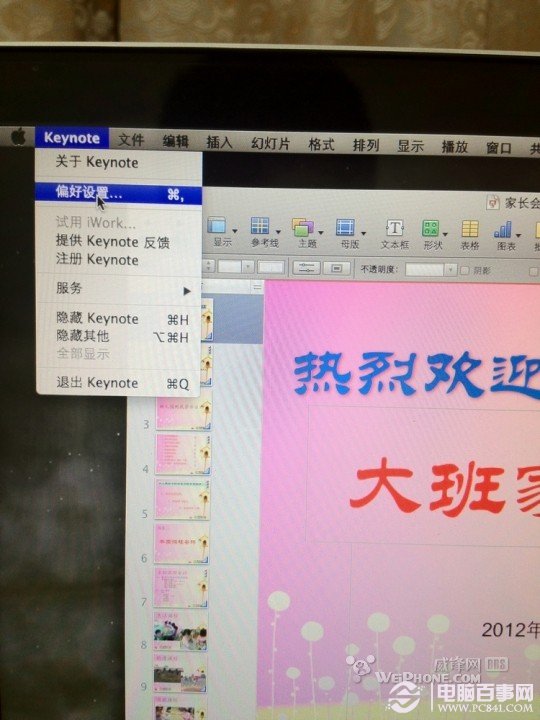
Task: Open the 编辑 (Edit) menu
Action: [x=175, y=141]
